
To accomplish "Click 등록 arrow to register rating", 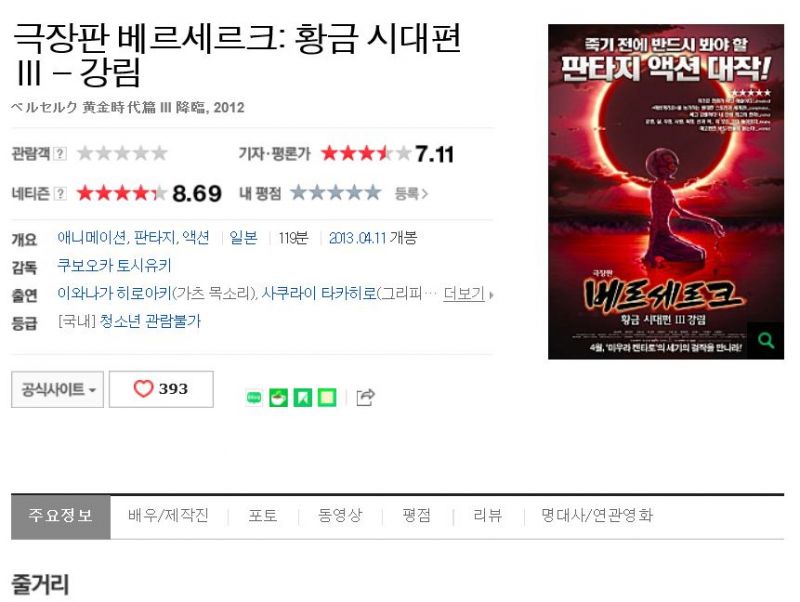I will click(411, 193).
